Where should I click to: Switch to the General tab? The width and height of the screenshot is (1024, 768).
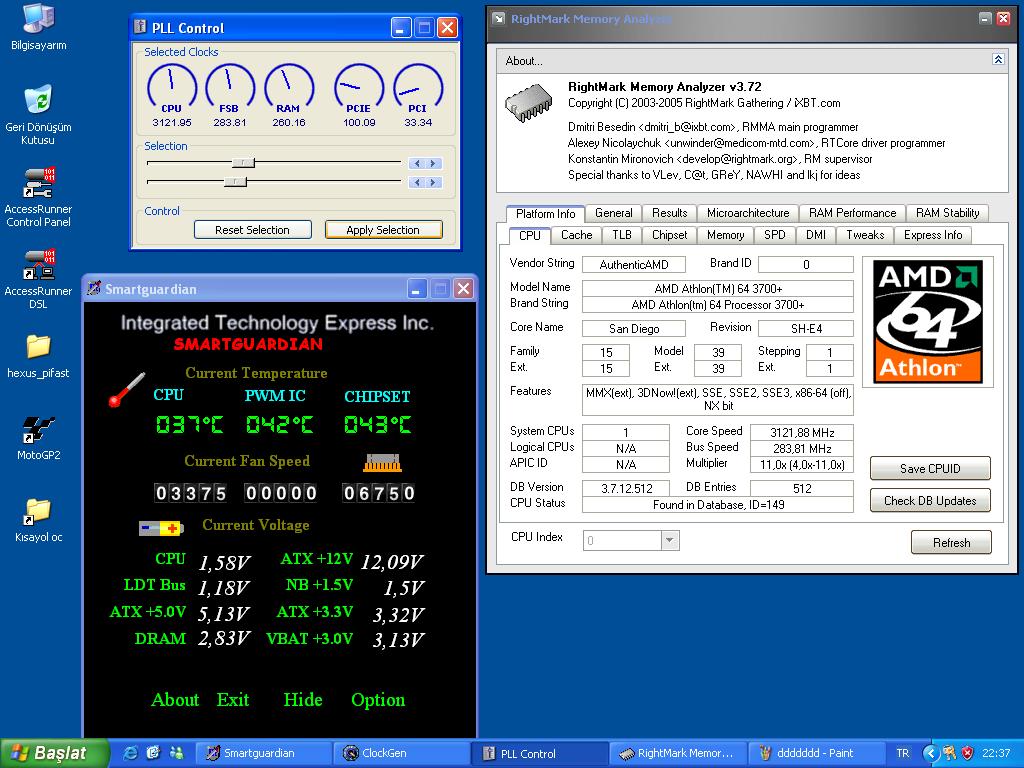613,213
